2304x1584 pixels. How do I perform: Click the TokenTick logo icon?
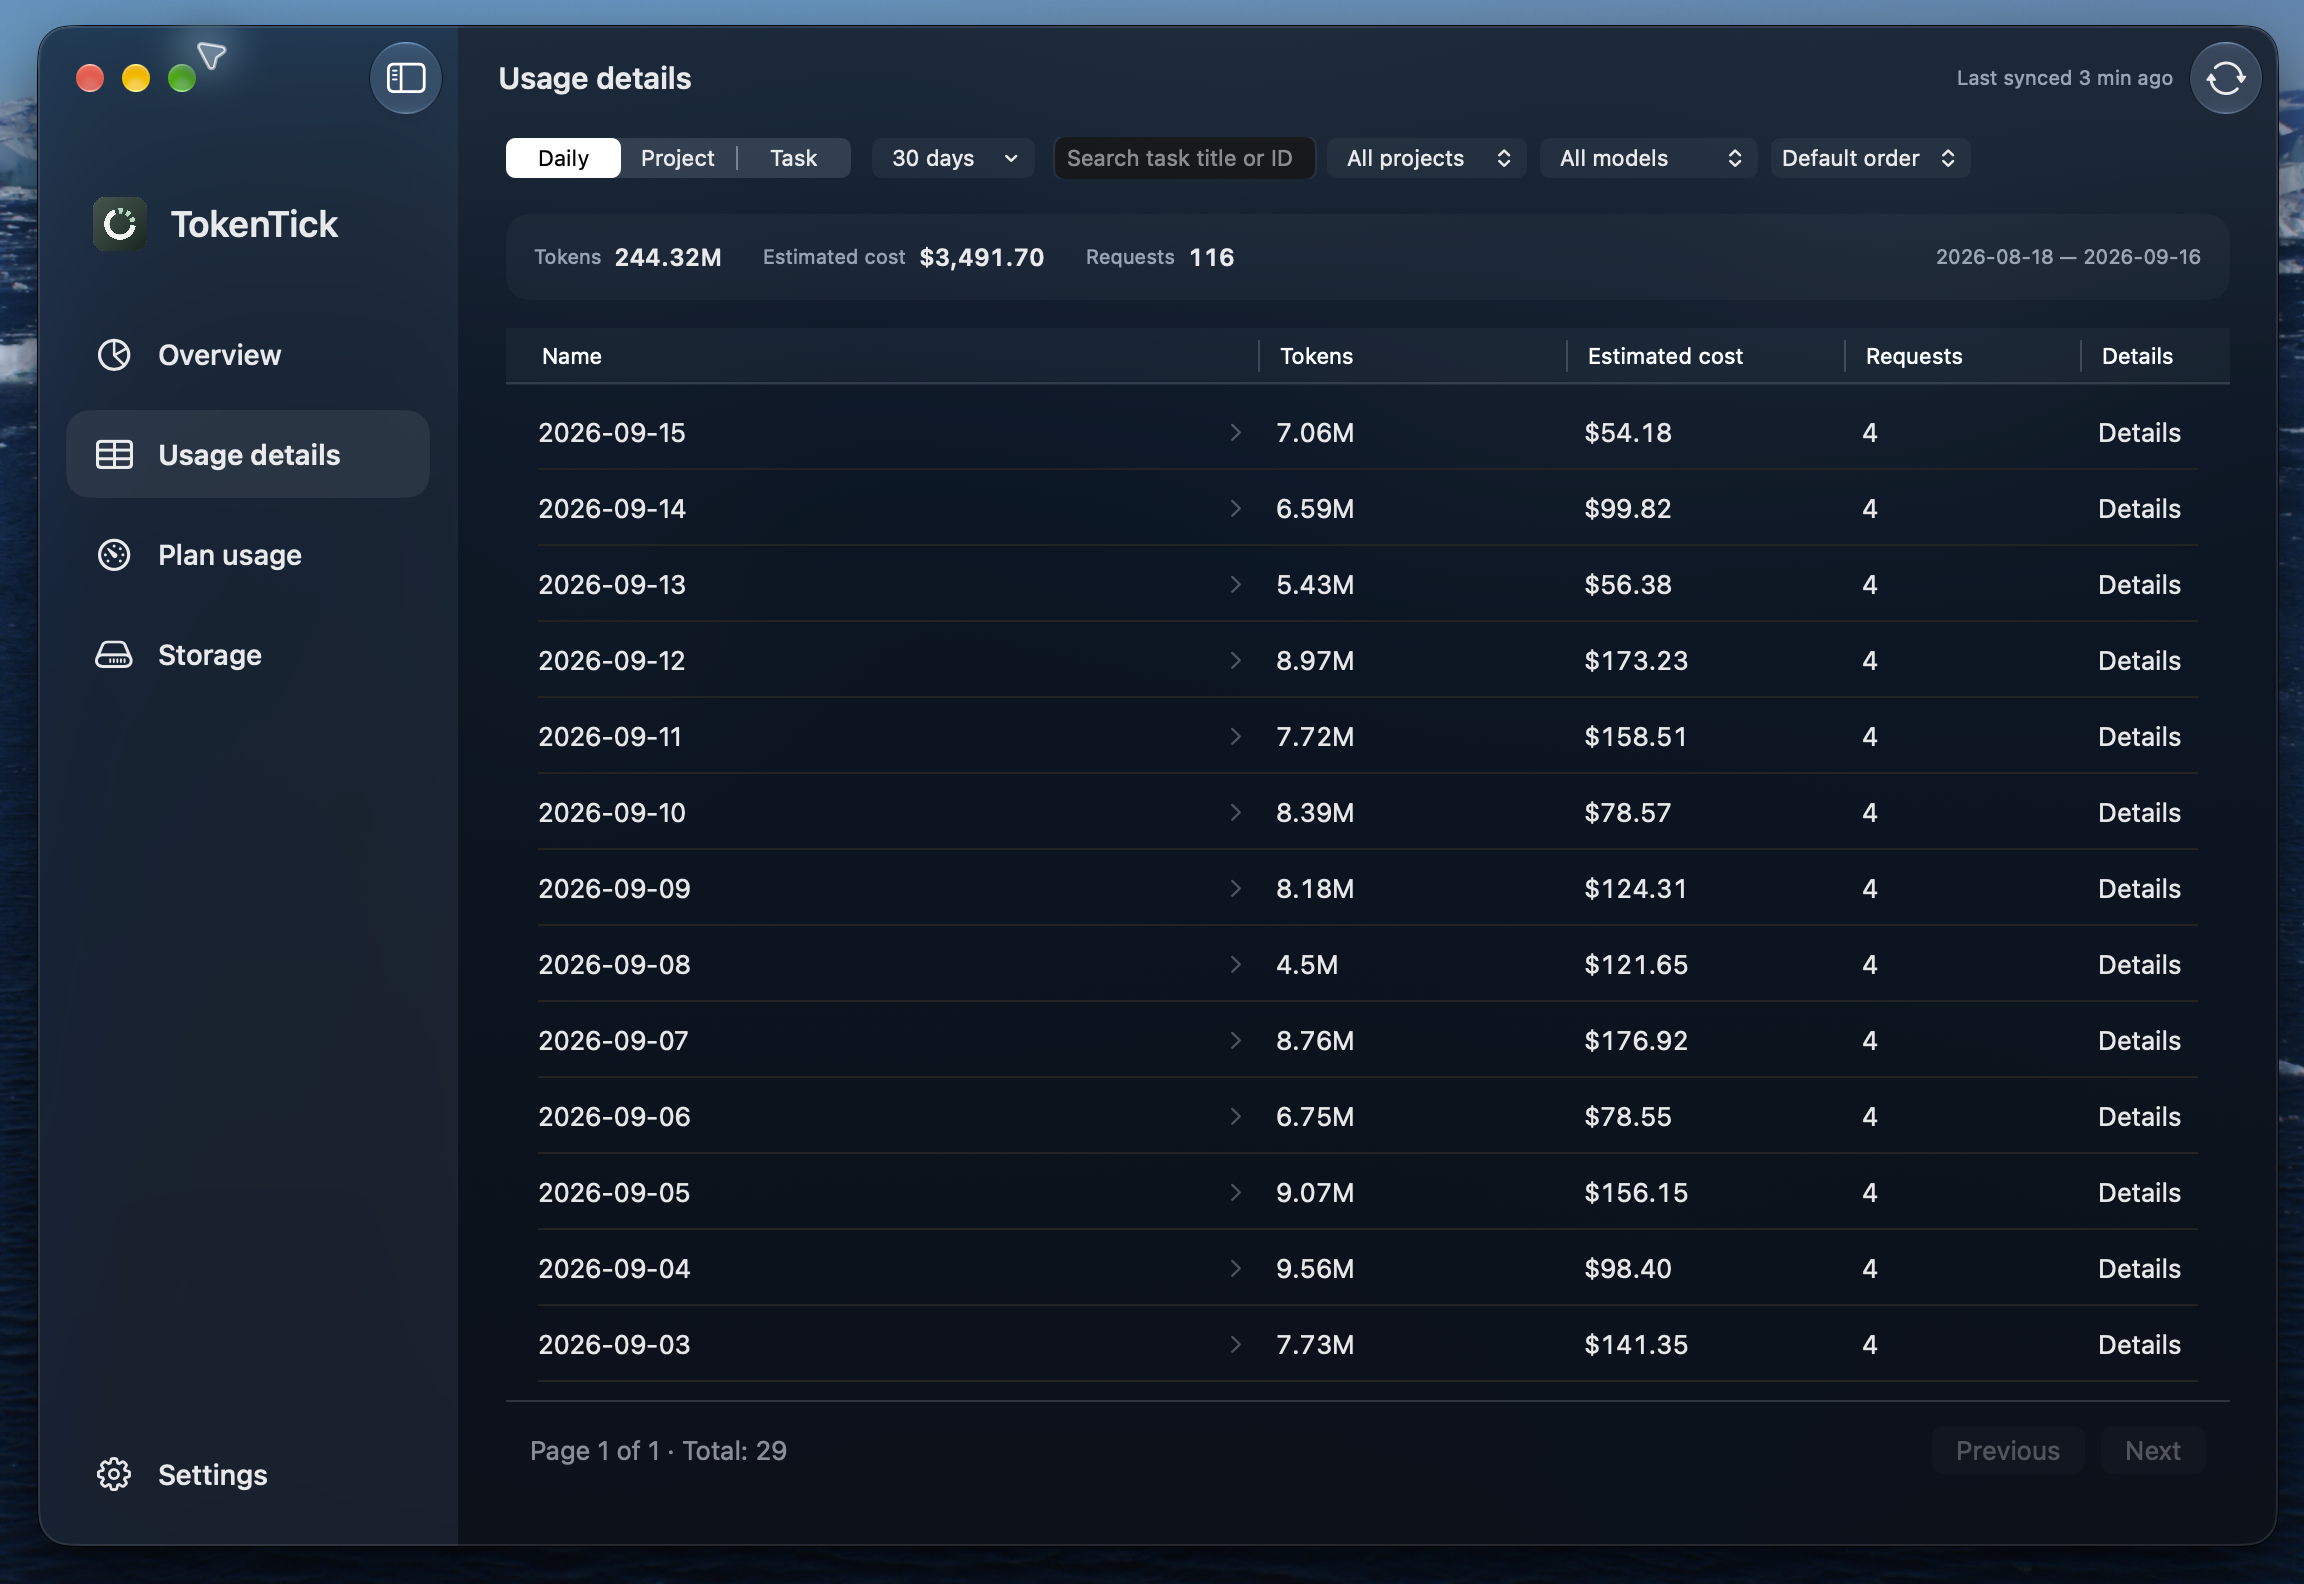[120, 224]
